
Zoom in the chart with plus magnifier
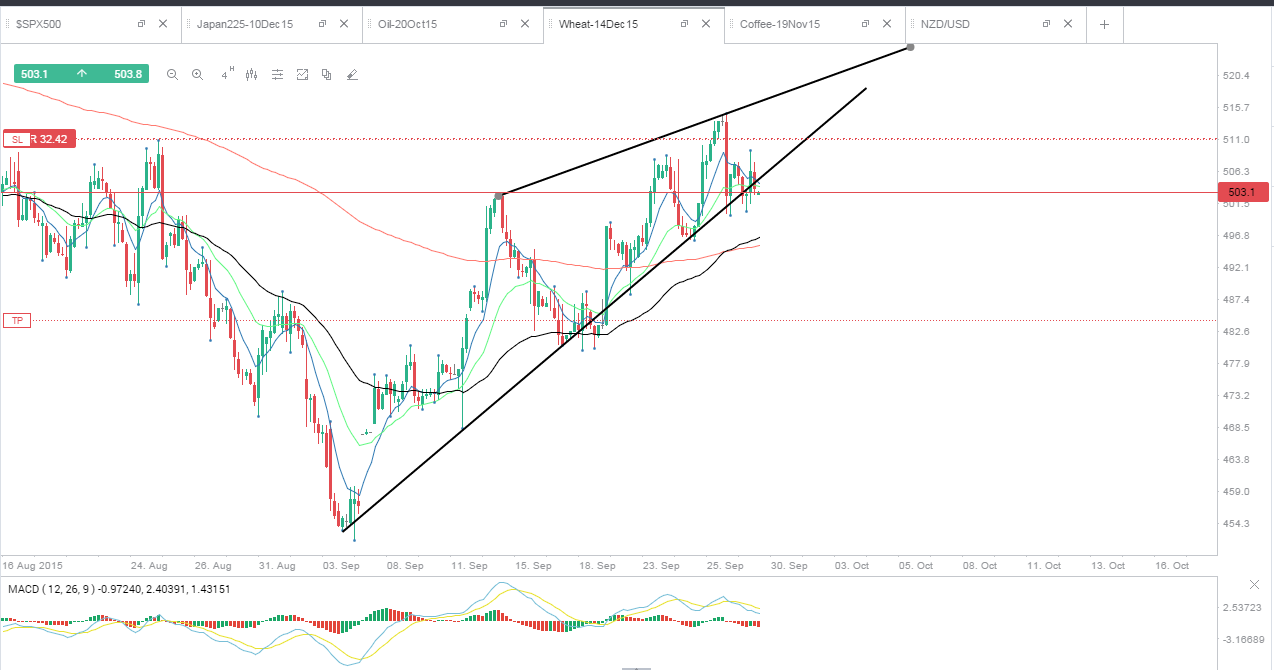[197, 74]
